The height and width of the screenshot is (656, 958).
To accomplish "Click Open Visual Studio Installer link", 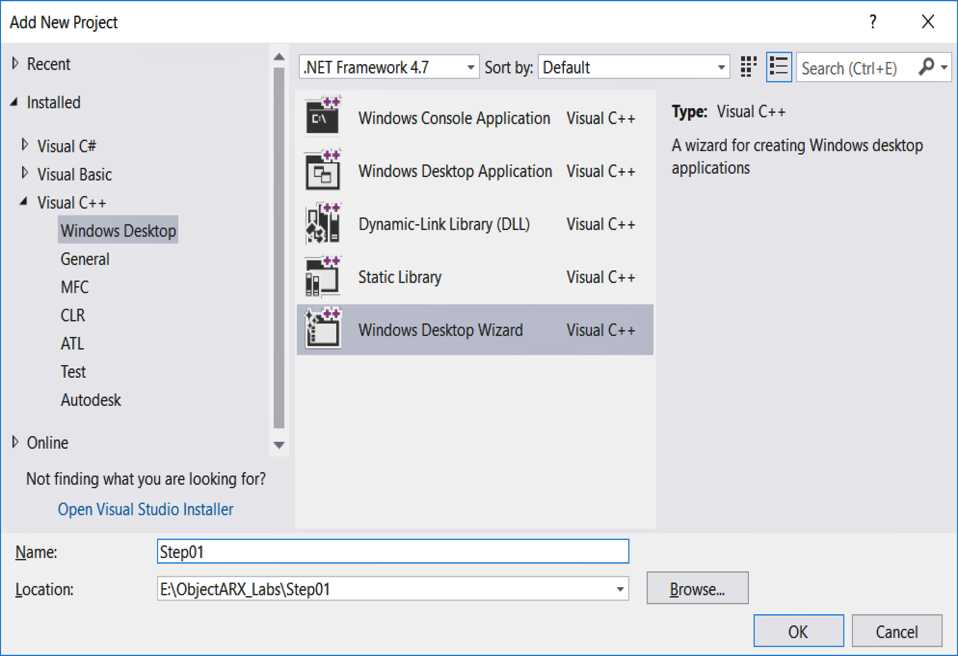I will coord(145,509).
